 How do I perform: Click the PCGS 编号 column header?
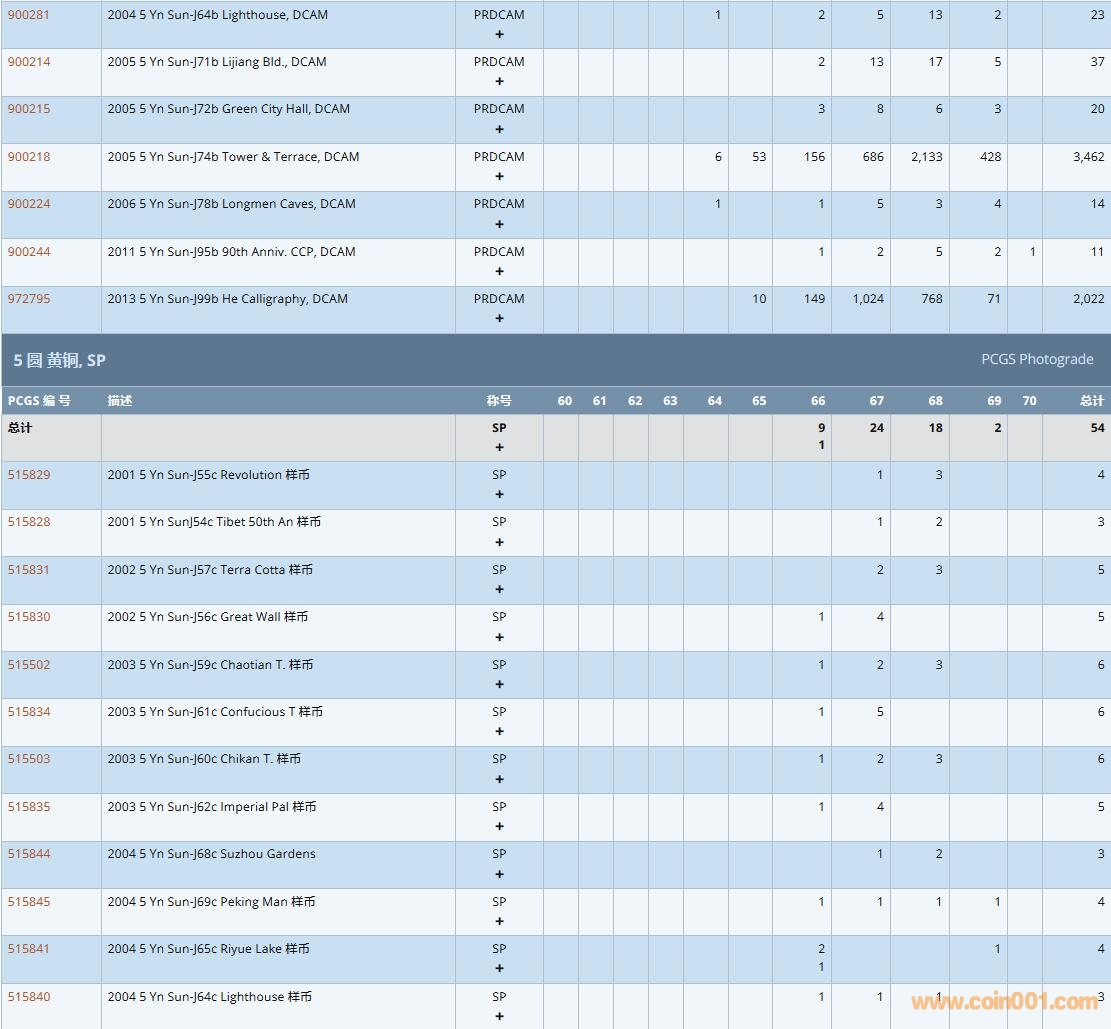pyautogui.click(x=39, y=401)
